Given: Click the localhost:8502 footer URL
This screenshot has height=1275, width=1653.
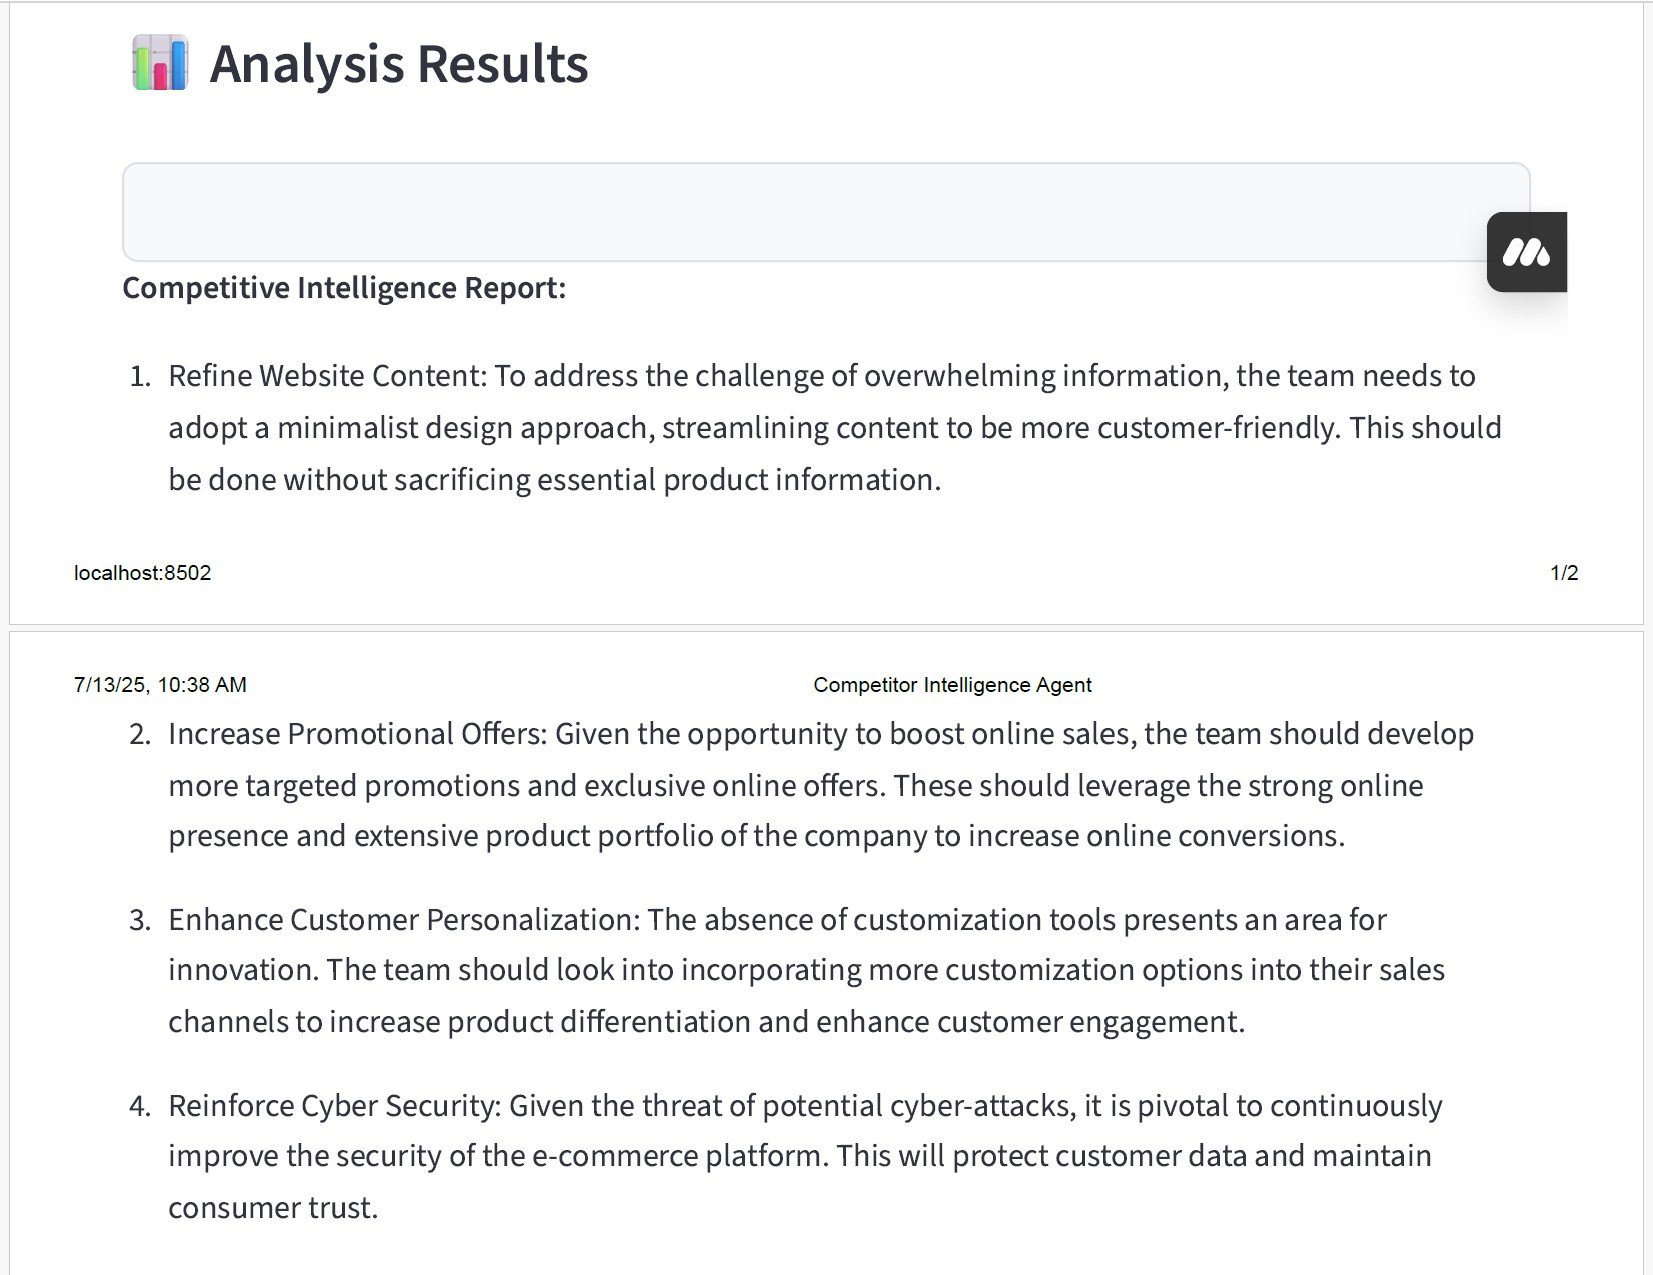Looking at the screenshot, I should click(x=142, y=573).
